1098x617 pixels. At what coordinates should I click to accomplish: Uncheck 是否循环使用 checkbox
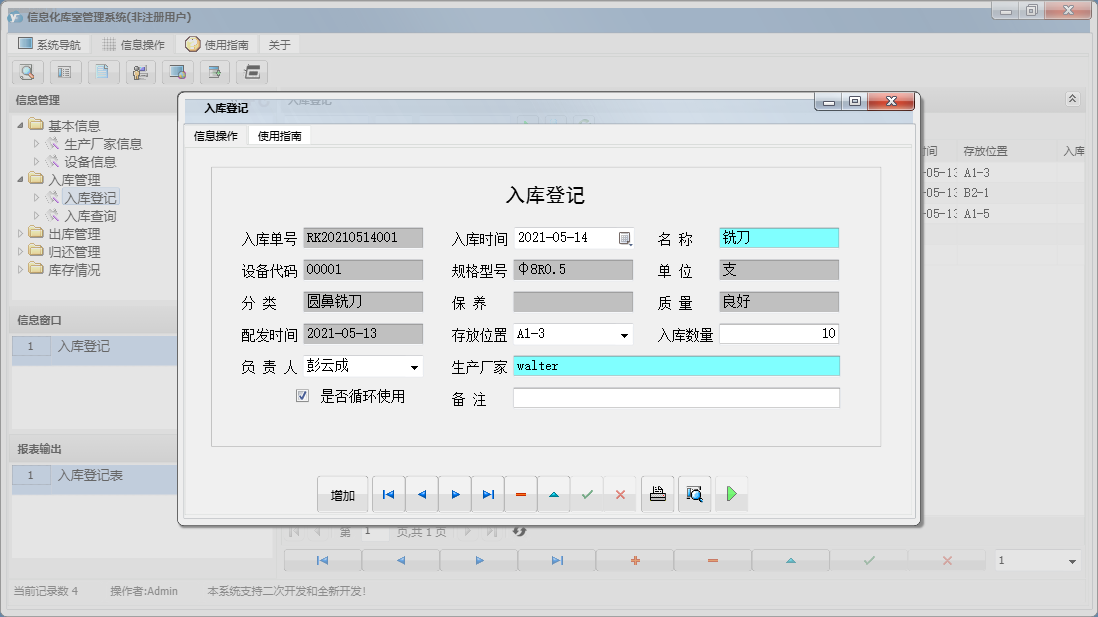coord(302,396)
